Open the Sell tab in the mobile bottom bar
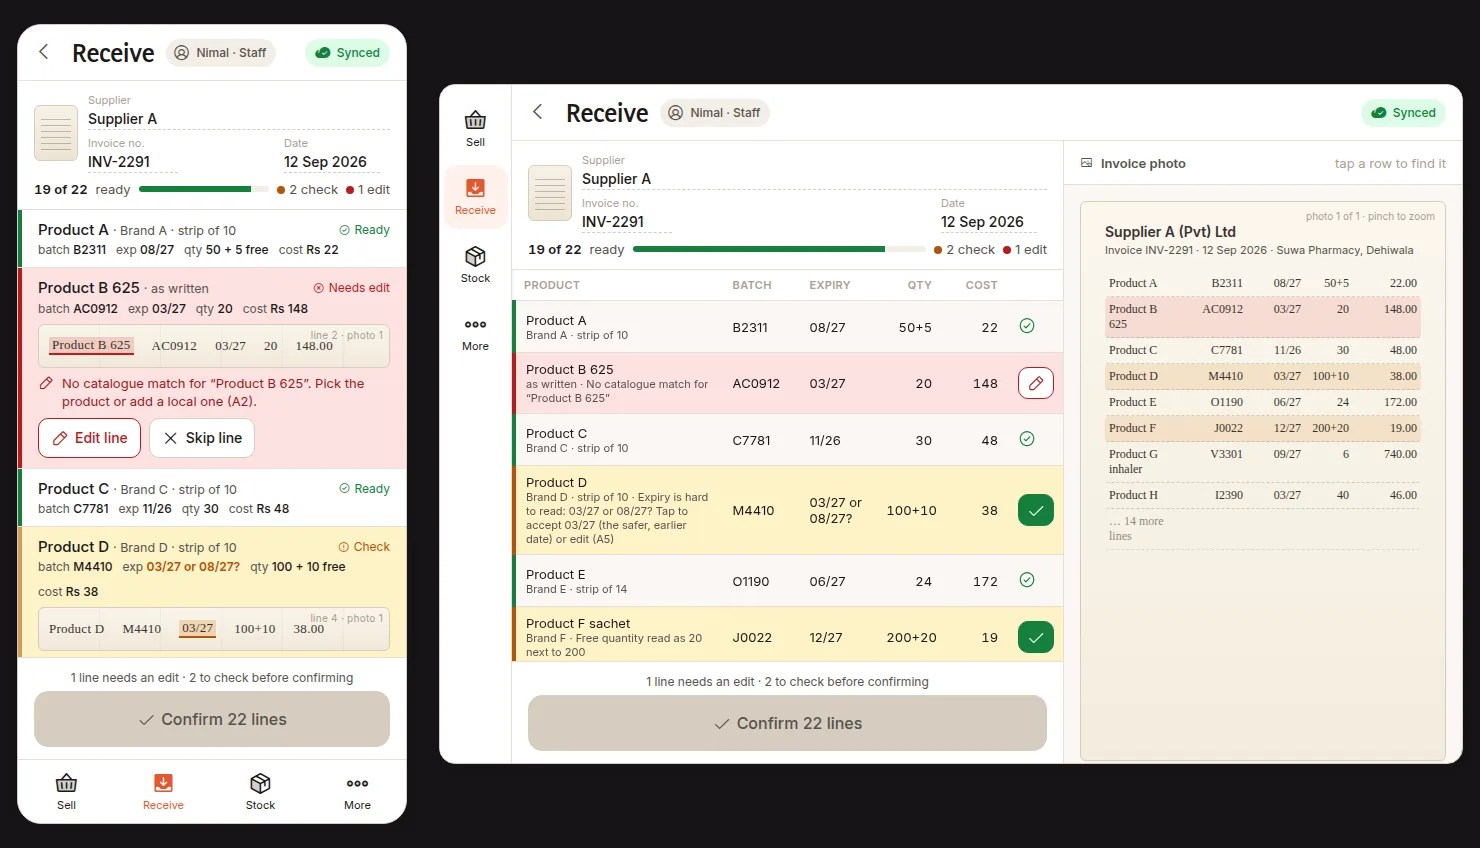 pos(66,791)
